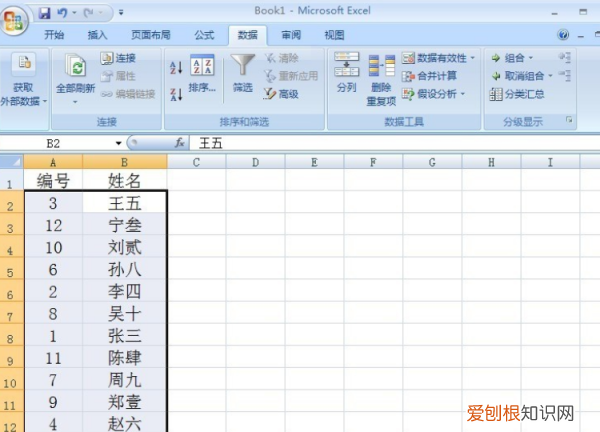Select column D header

255,162
